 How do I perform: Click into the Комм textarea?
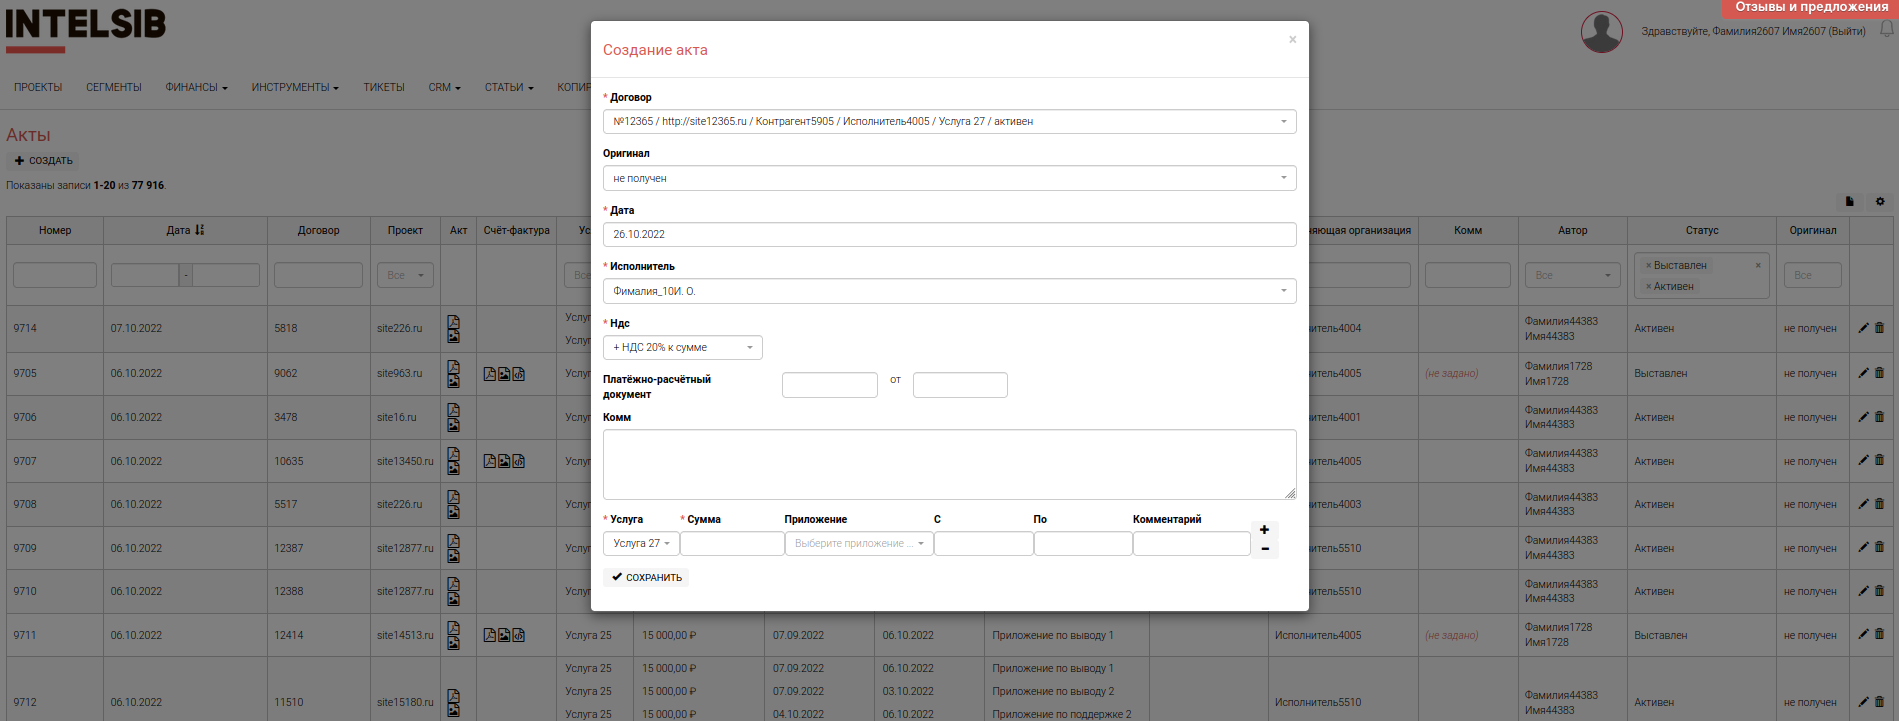pos(948,464)
